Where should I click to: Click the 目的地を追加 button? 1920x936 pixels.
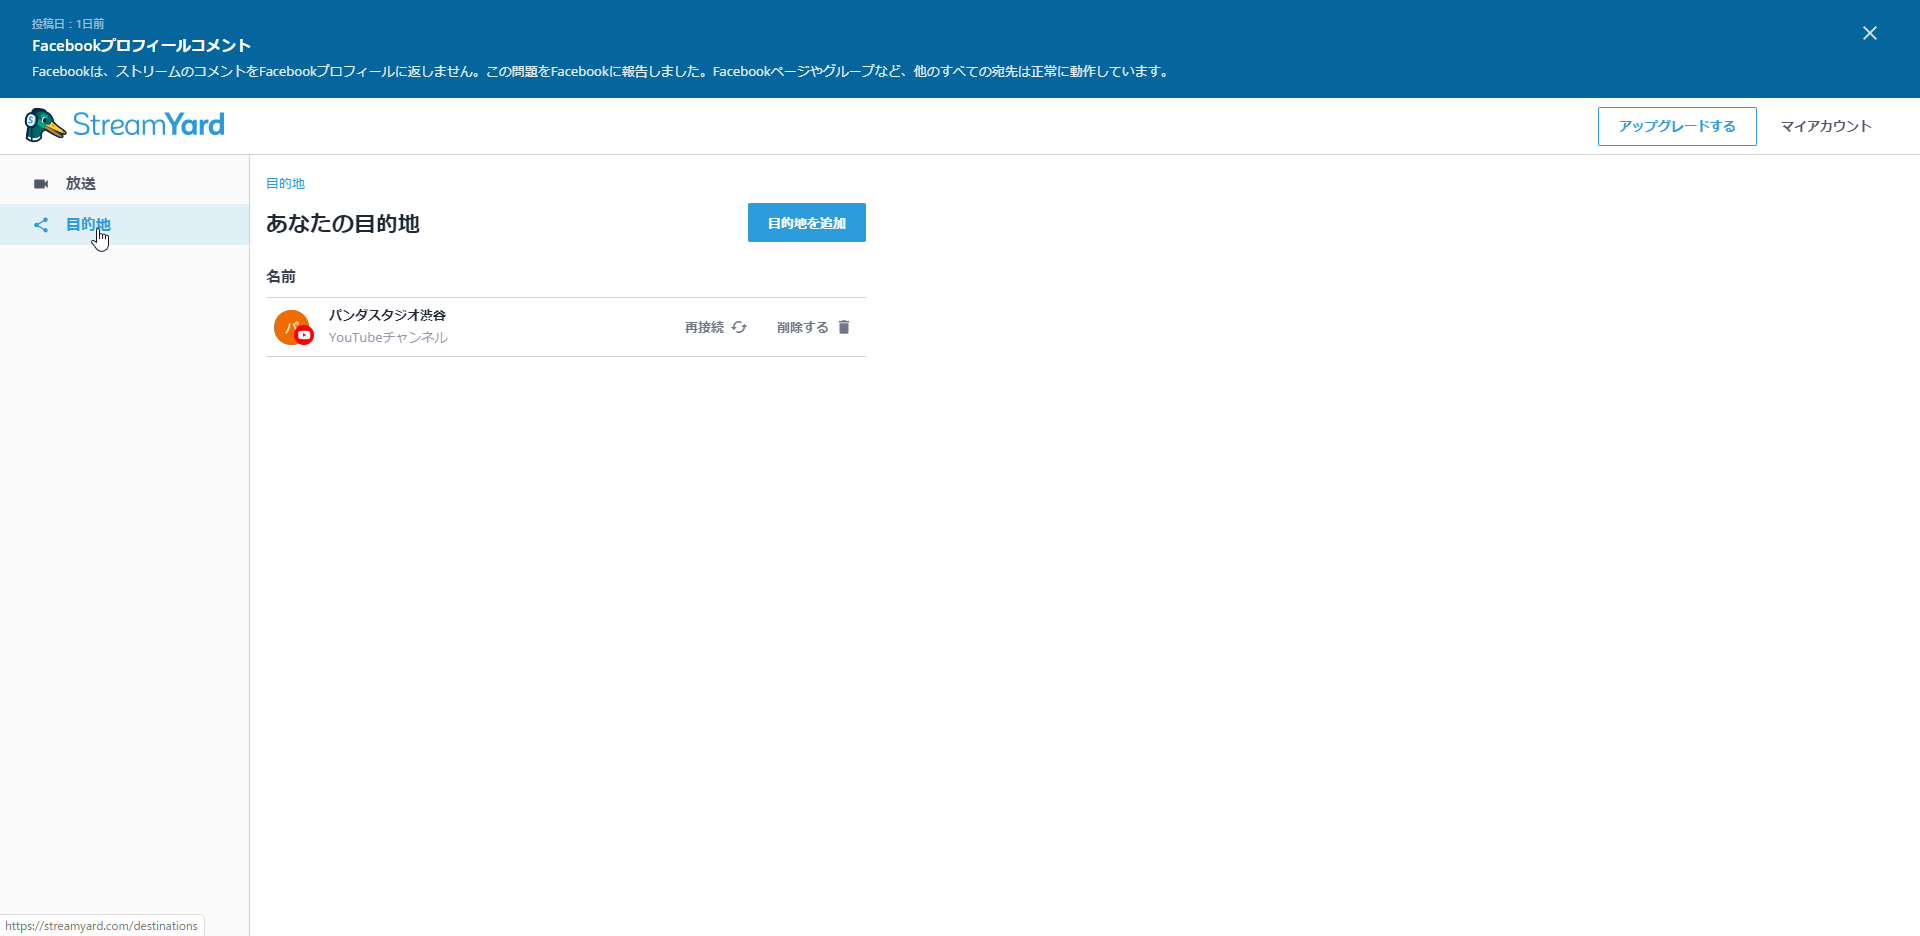(806, 223)
